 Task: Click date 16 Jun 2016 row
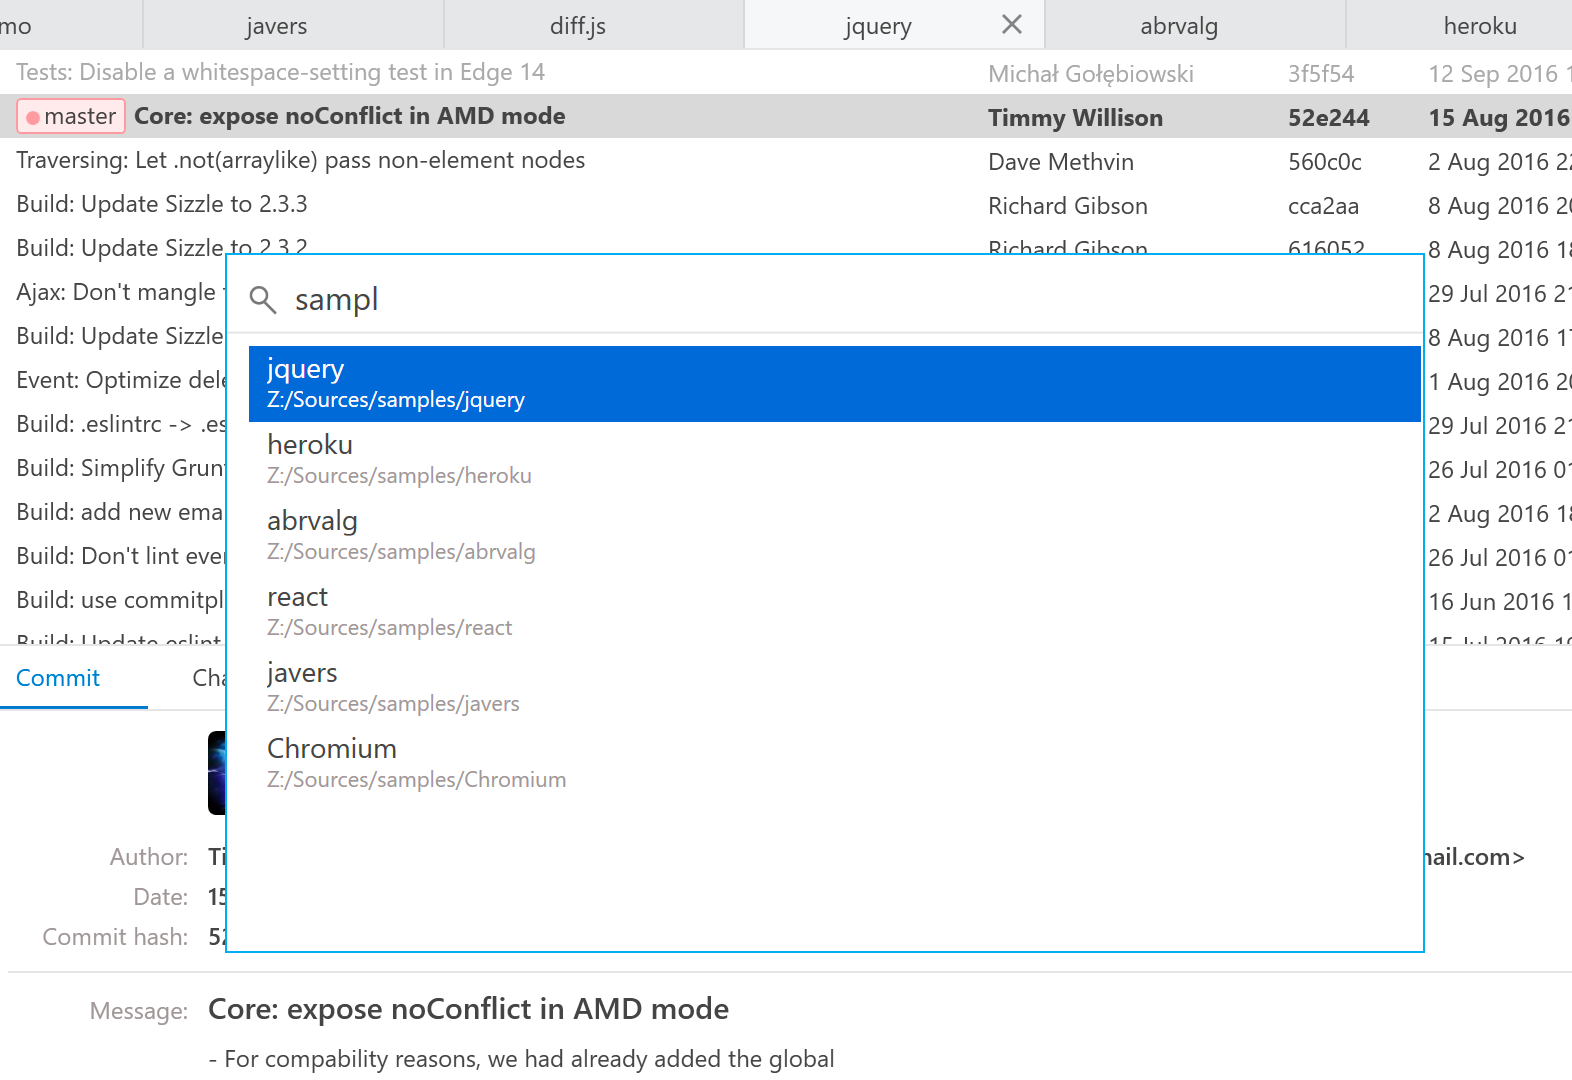point(1498,602)
